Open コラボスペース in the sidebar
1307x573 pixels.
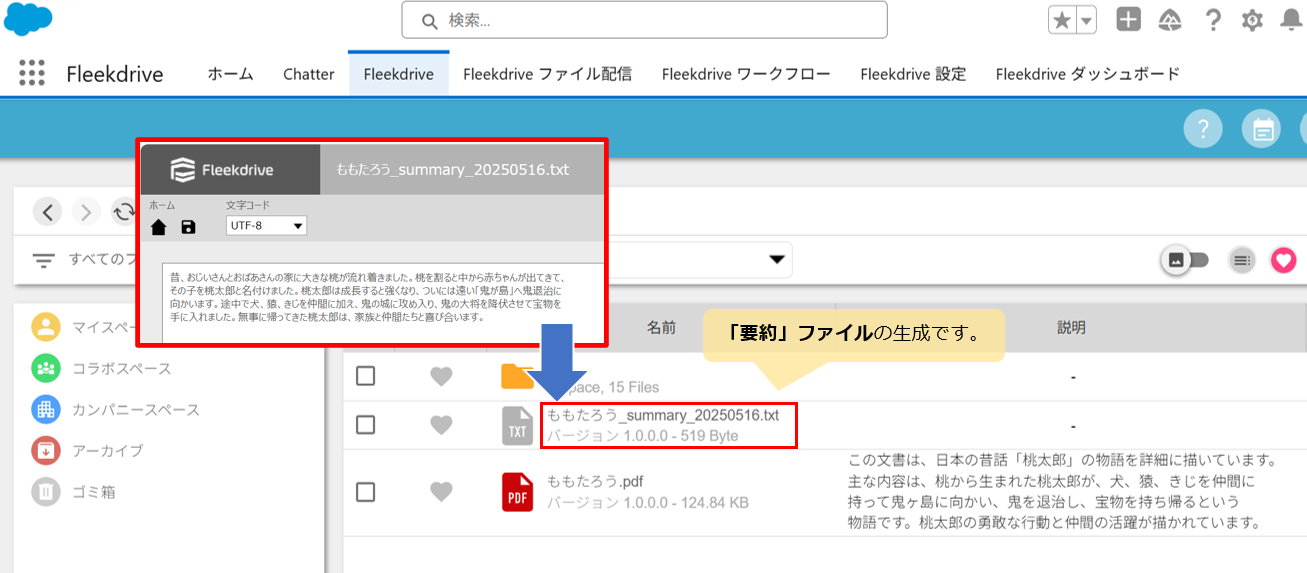101,368
